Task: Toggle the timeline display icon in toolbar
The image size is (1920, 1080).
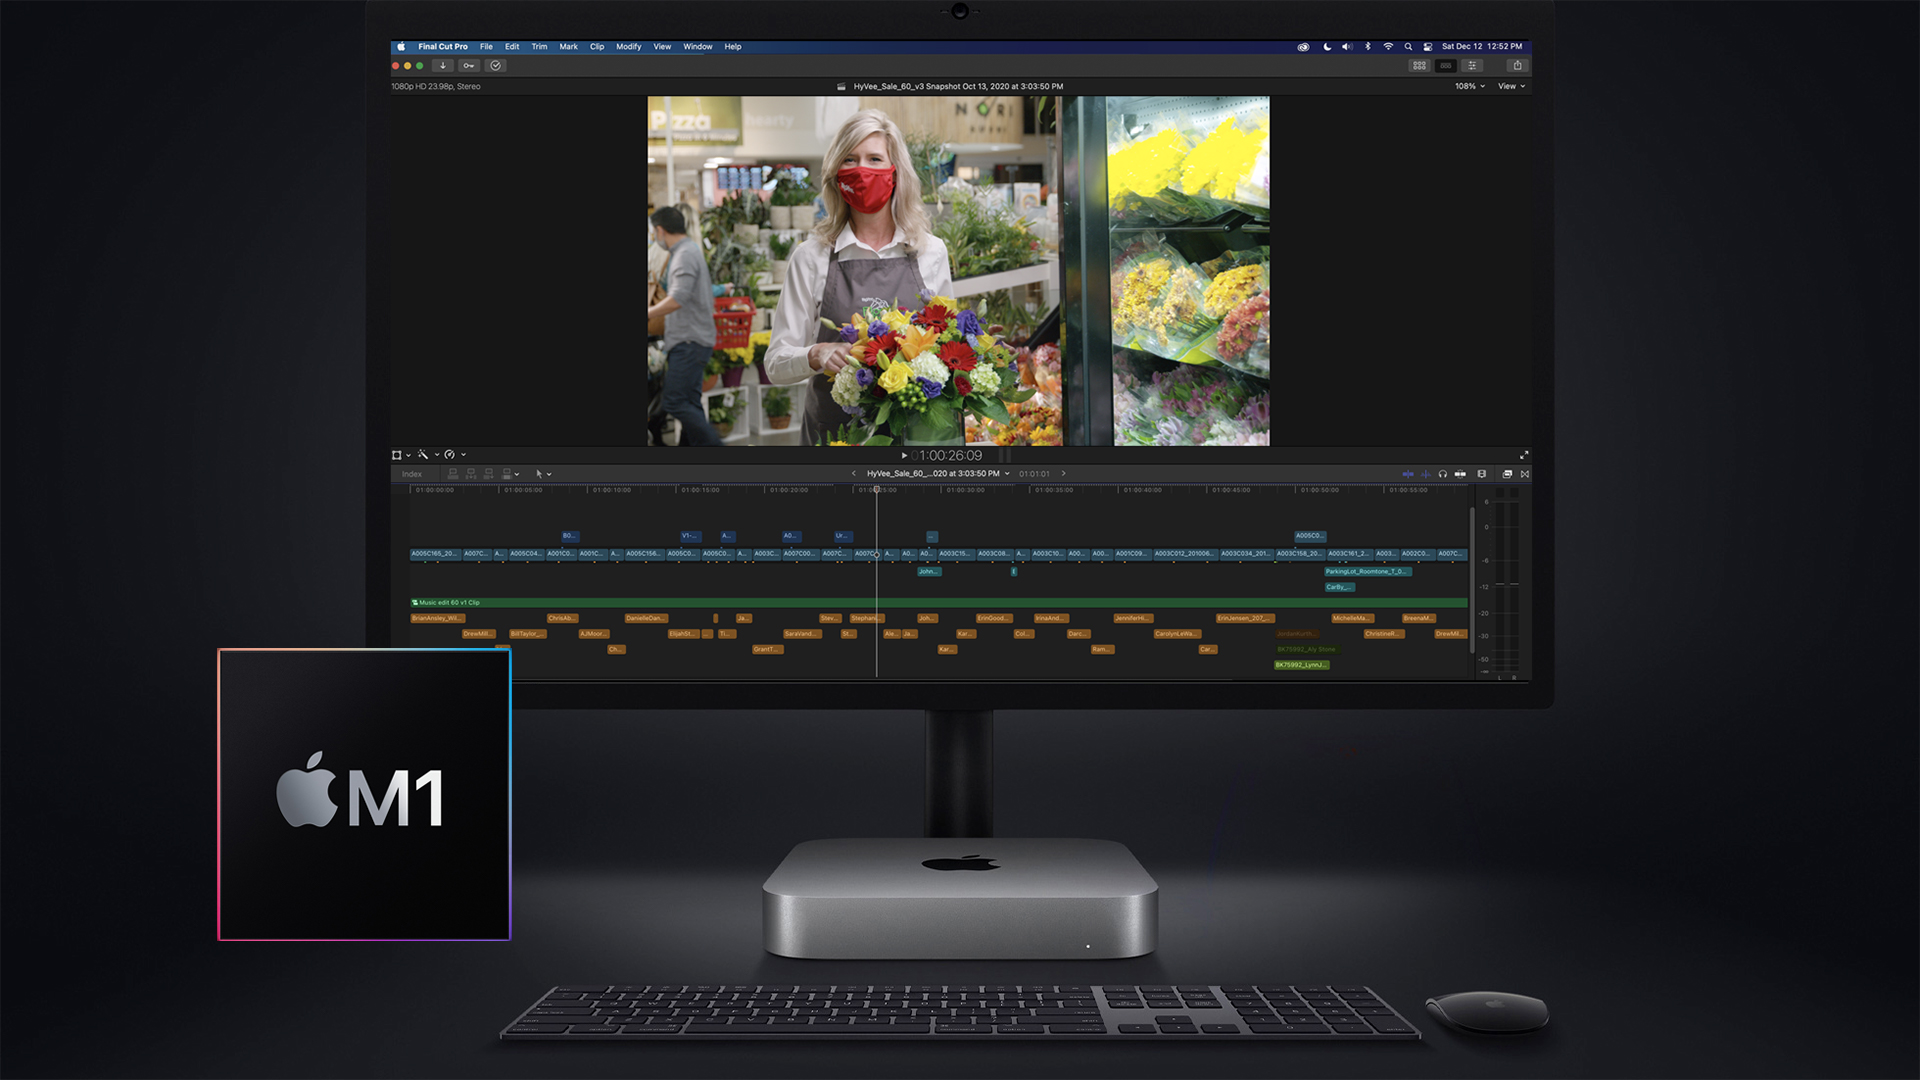Action: pyautogui.click(x=1446, y=66)
